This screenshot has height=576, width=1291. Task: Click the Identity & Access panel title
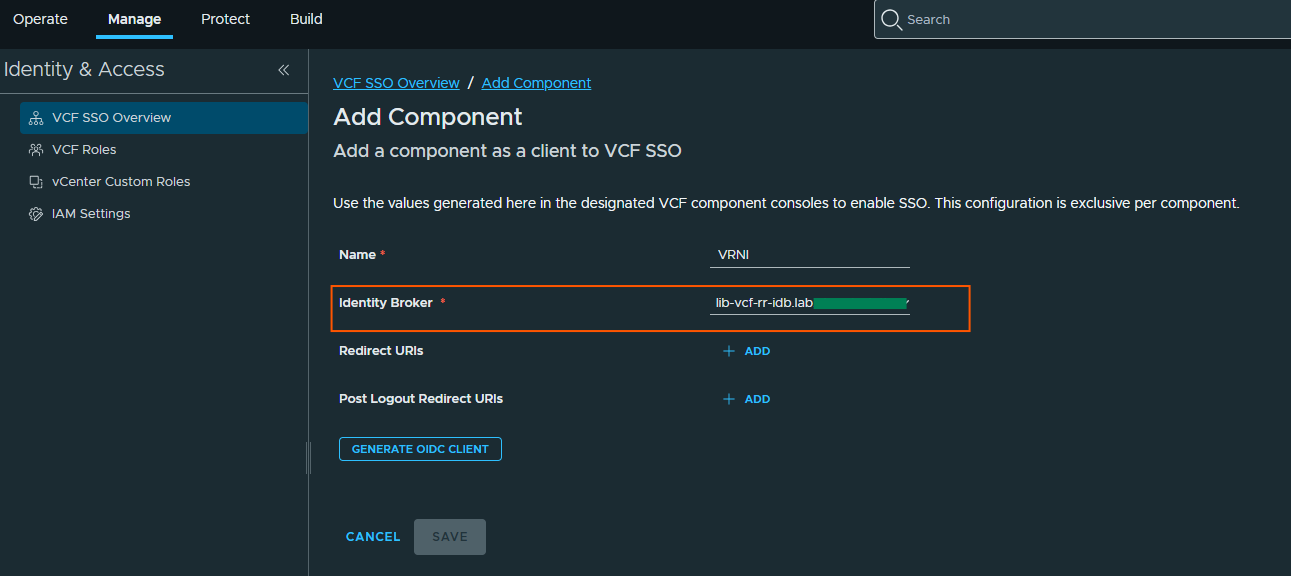coord(84,70)
